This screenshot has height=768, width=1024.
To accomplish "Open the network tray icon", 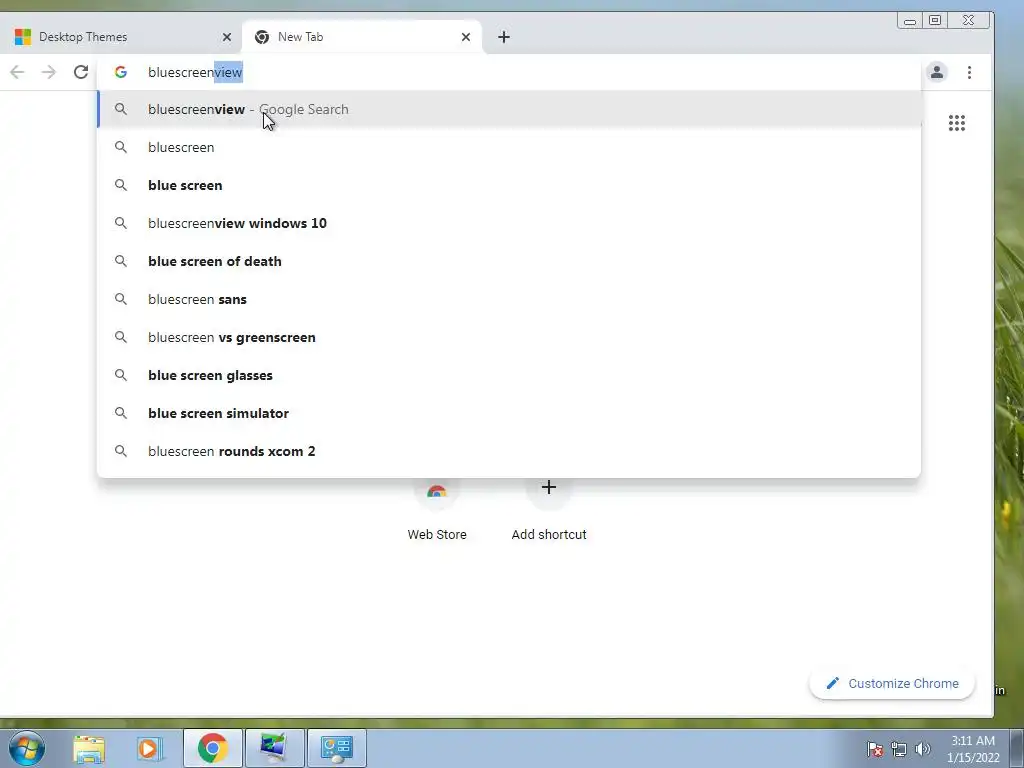I will pyautogui.click(x=899, y=749).
